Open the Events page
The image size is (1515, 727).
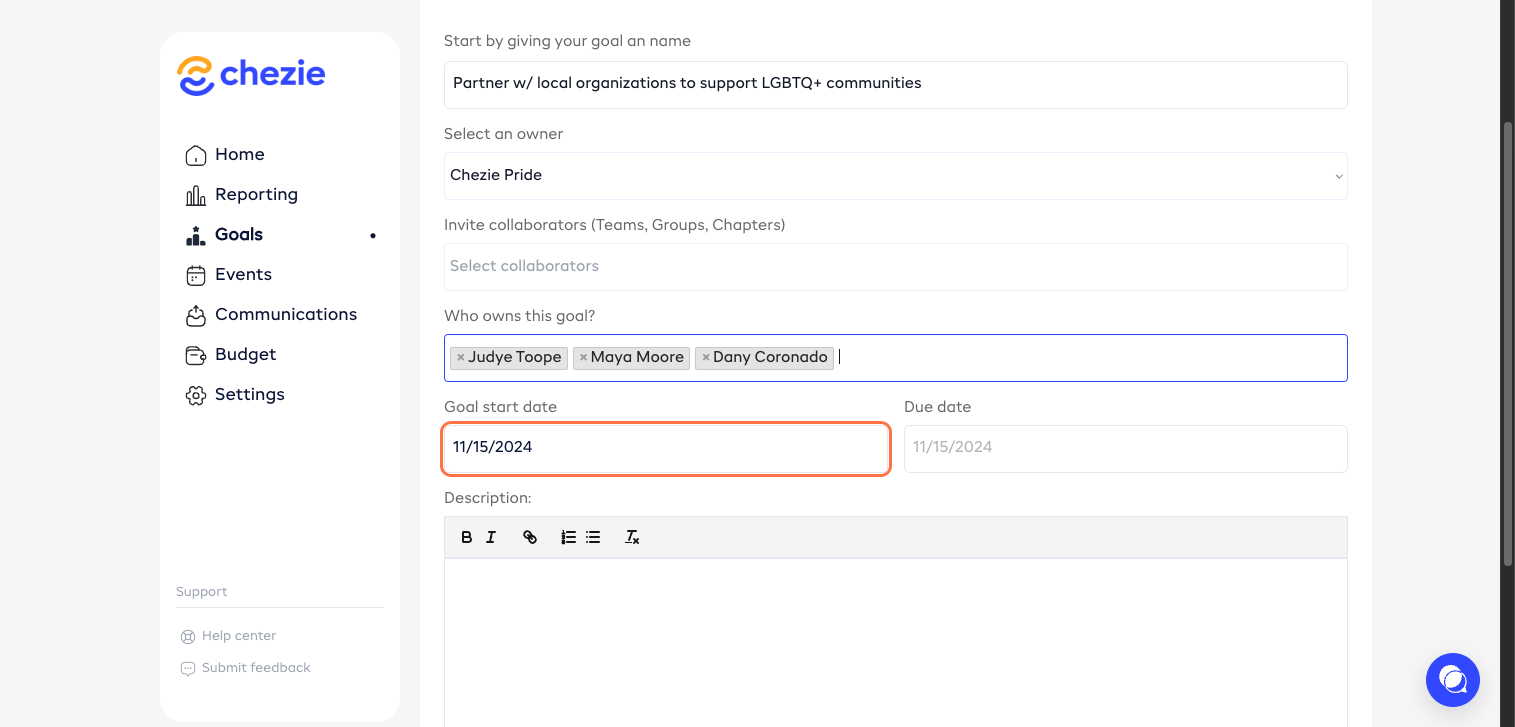243,274
